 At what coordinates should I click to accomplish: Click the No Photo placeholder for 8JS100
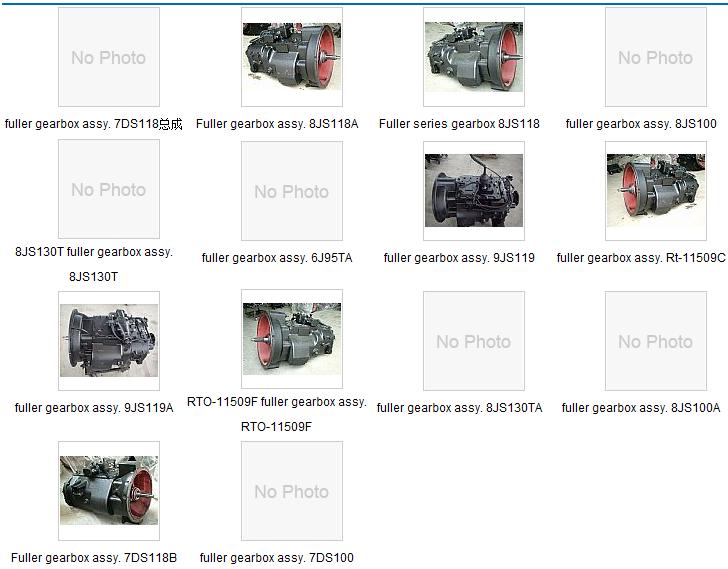(655, 57)
